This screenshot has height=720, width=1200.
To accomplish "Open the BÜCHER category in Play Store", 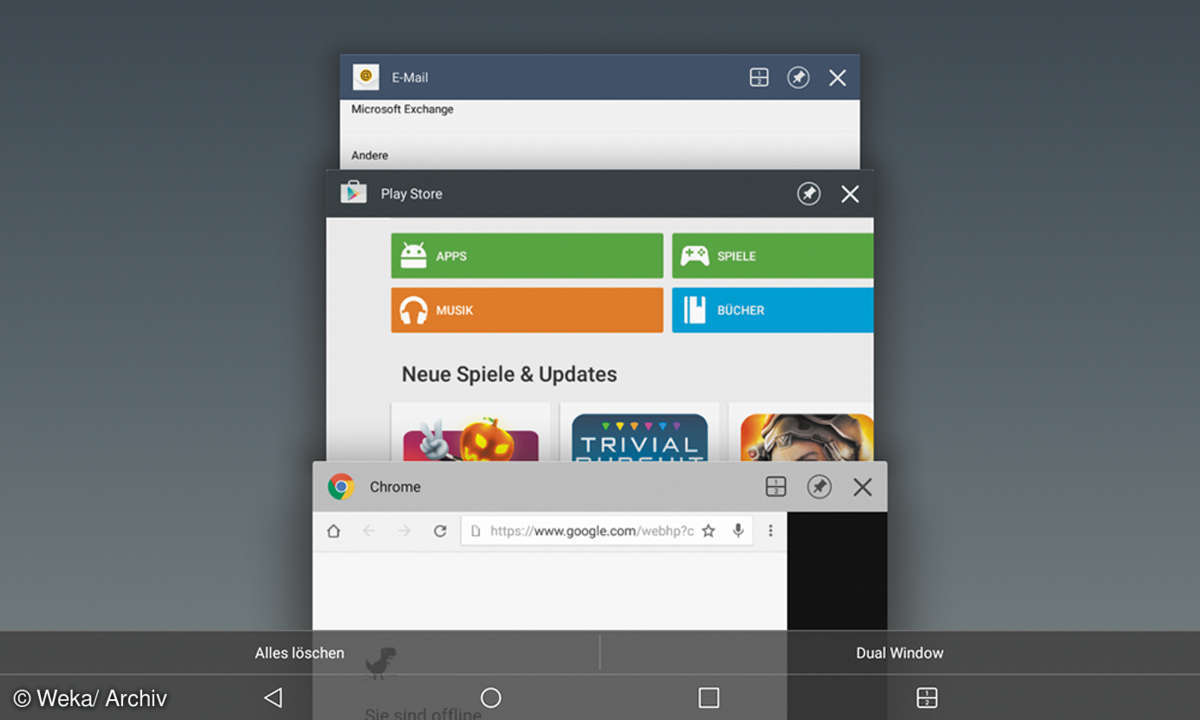I will pos(772,310).
